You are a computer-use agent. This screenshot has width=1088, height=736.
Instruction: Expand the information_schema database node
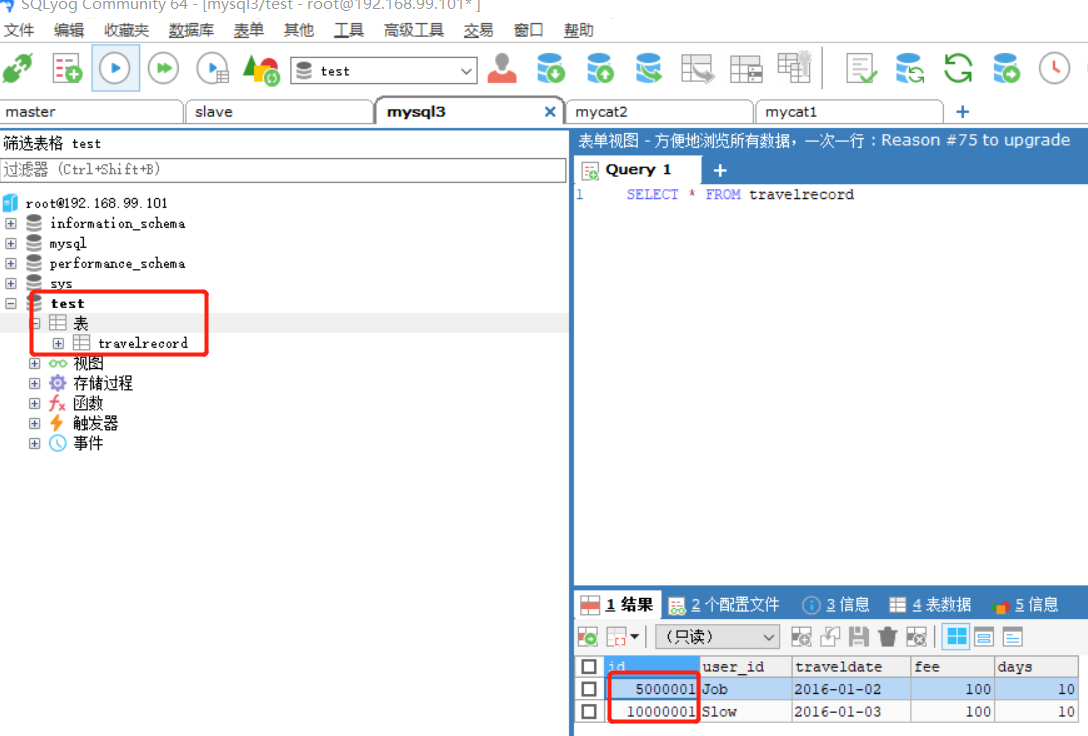[x=10, y=223]
